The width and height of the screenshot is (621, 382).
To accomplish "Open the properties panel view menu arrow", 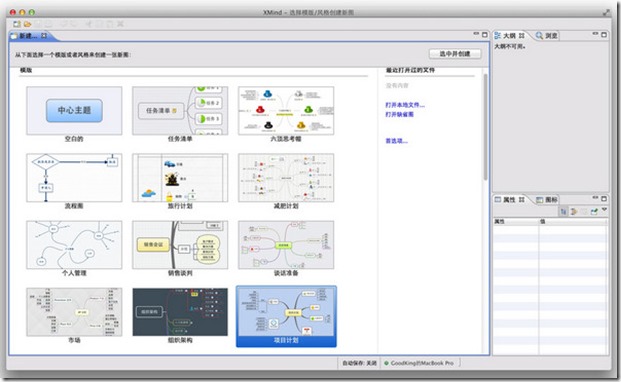I will [604, 210].
